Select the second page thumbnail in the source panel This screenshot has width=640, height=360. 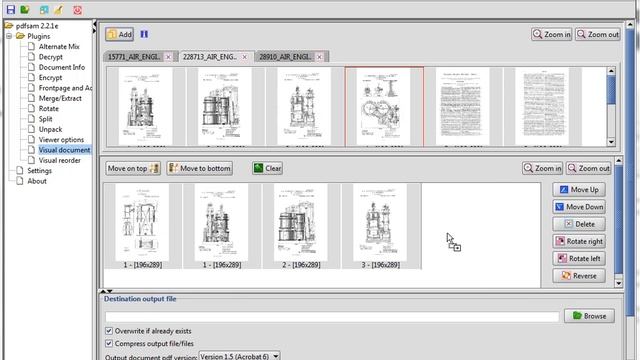(x=225, y=107)
